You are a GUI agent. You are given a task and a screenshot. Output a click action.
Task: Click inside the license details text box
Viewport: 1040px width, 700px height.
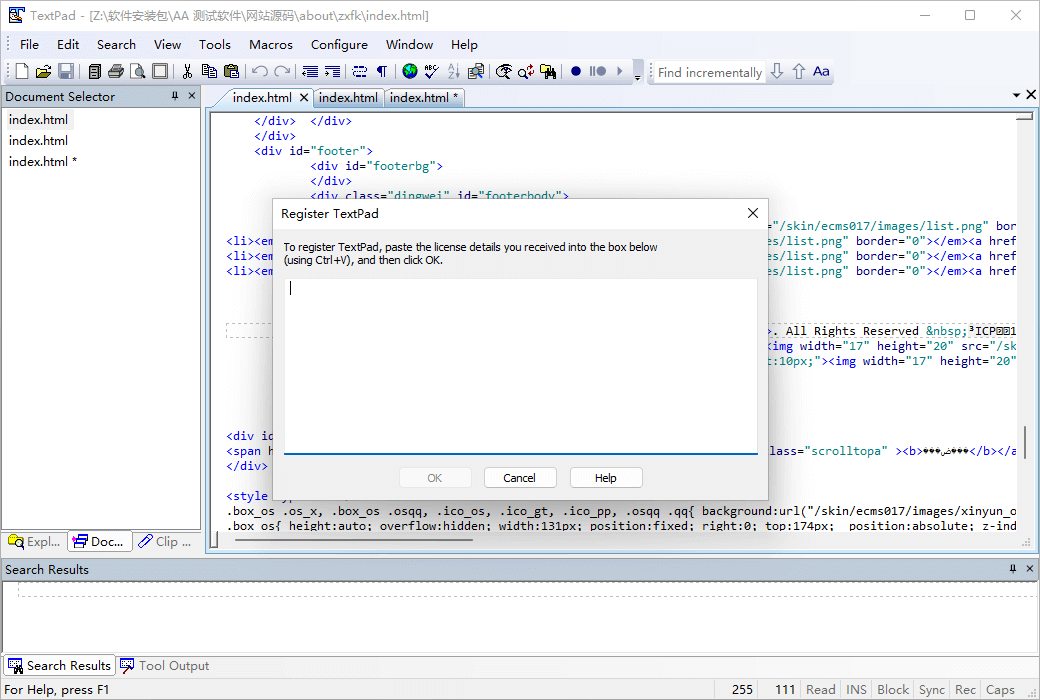(x=521, y=366)
